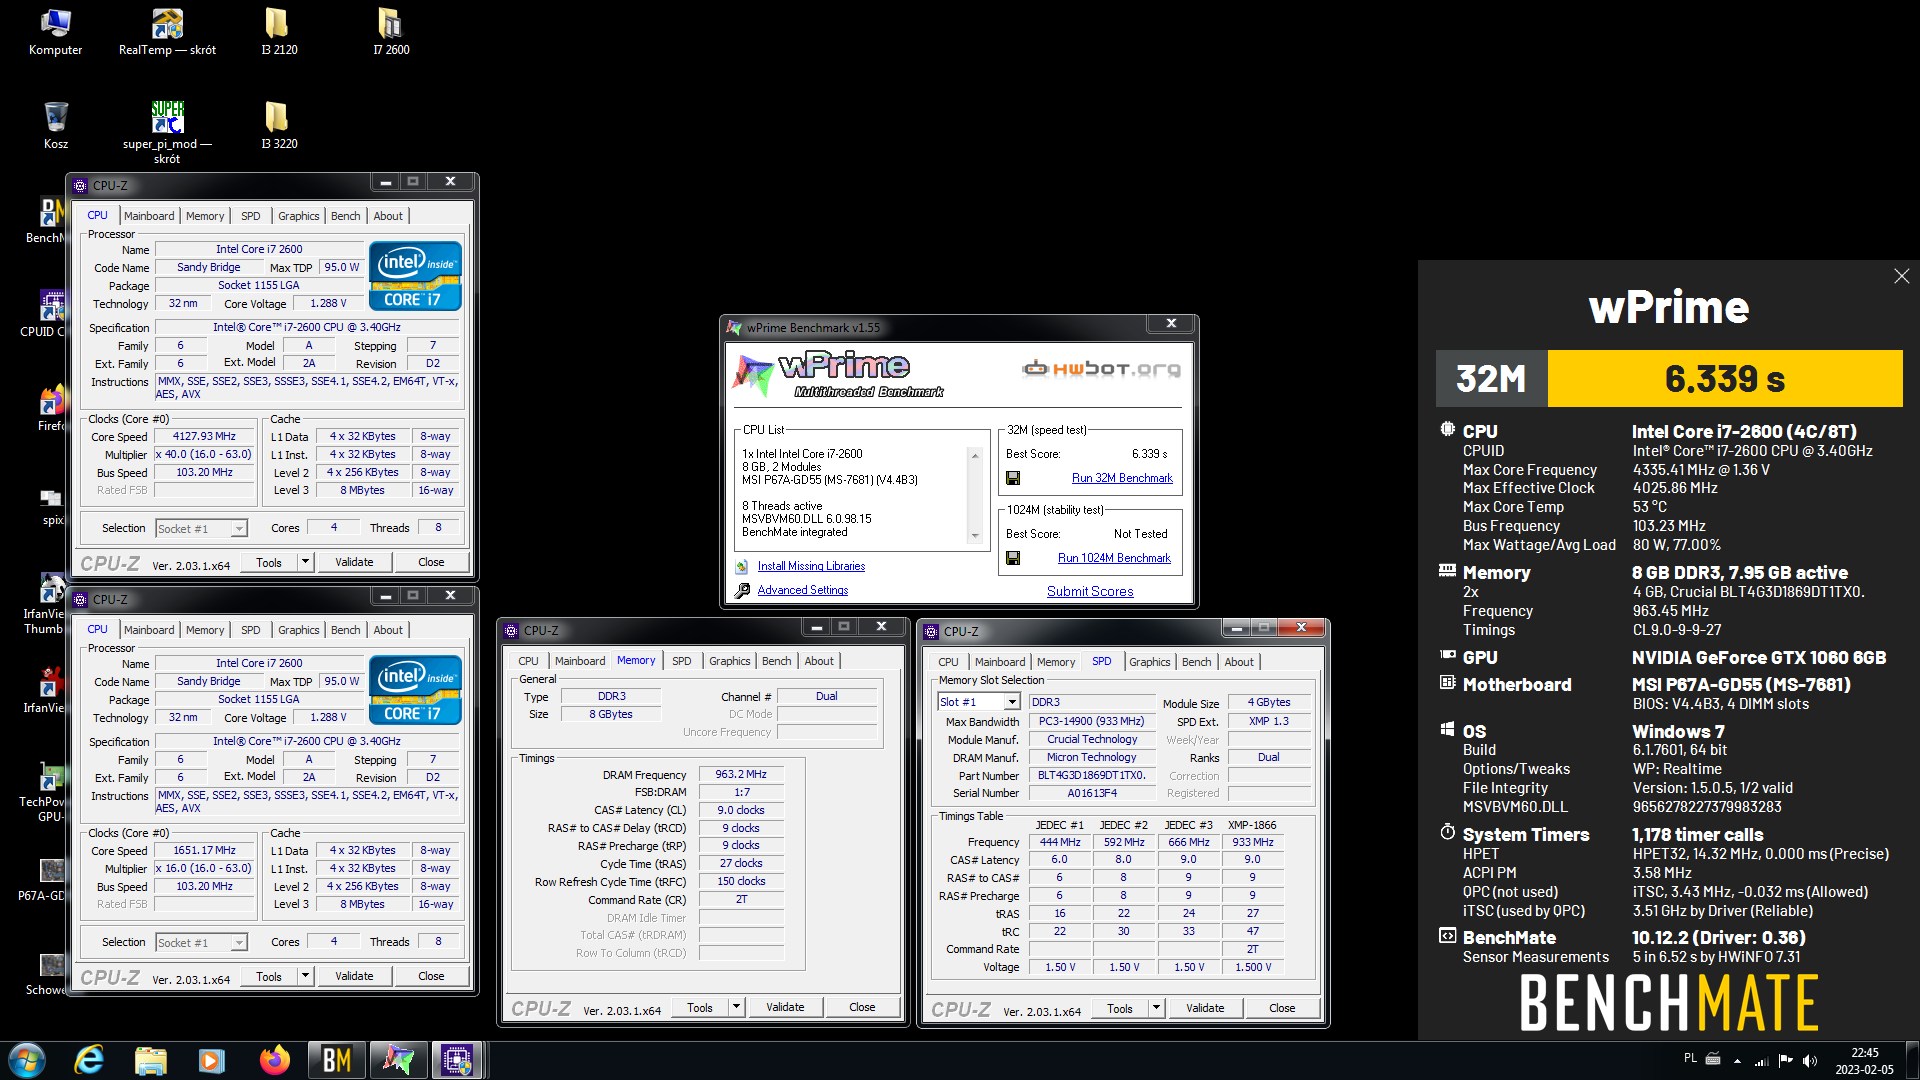
Task: Open File Explorer from the taskbar
Action: pyautogui.click(x=150, y=1060)
